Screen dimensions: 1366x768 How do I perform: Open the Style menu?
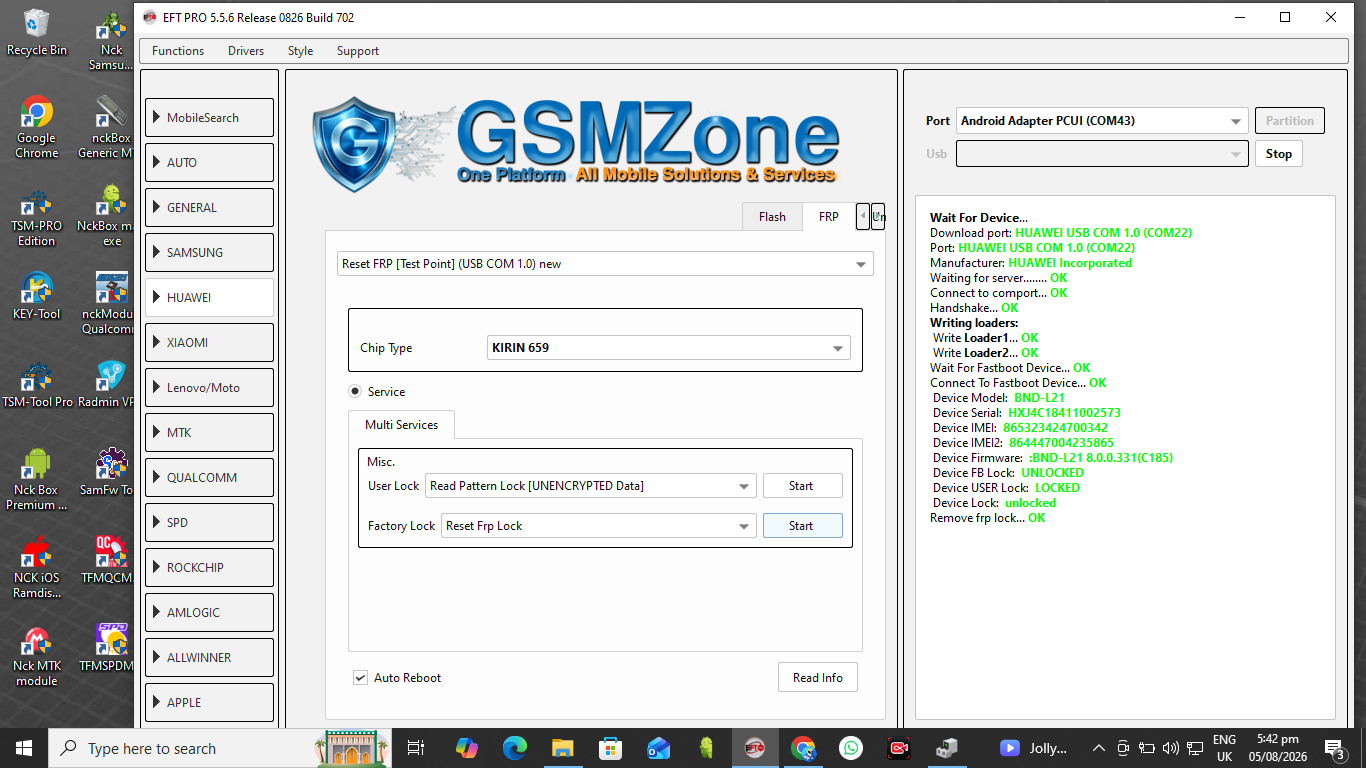(x=300, y=51)
